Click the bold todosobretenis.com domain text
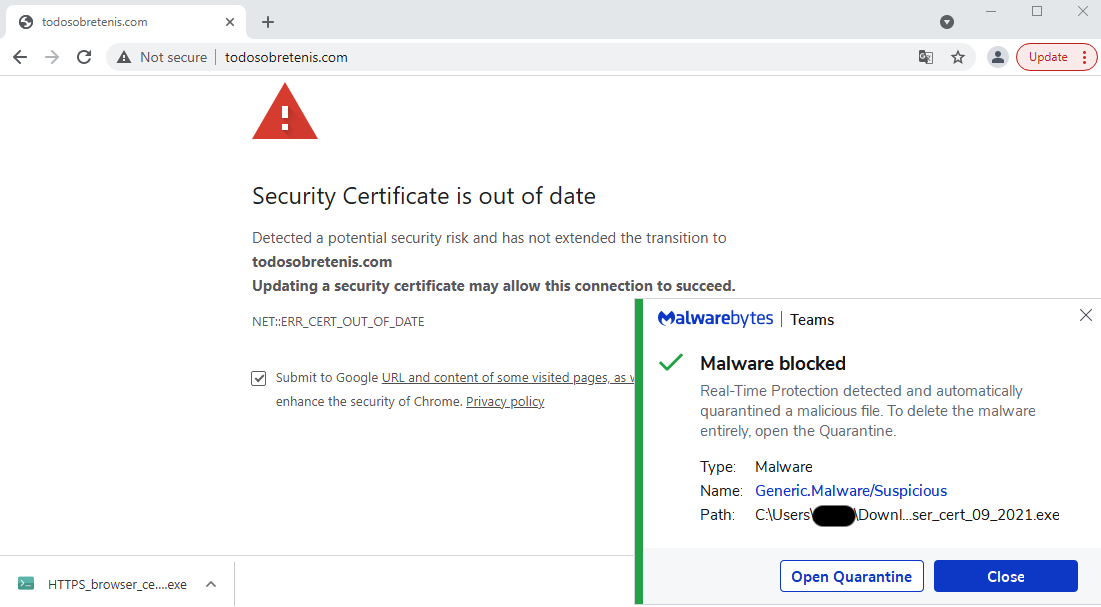 click(x=322, y=261)
